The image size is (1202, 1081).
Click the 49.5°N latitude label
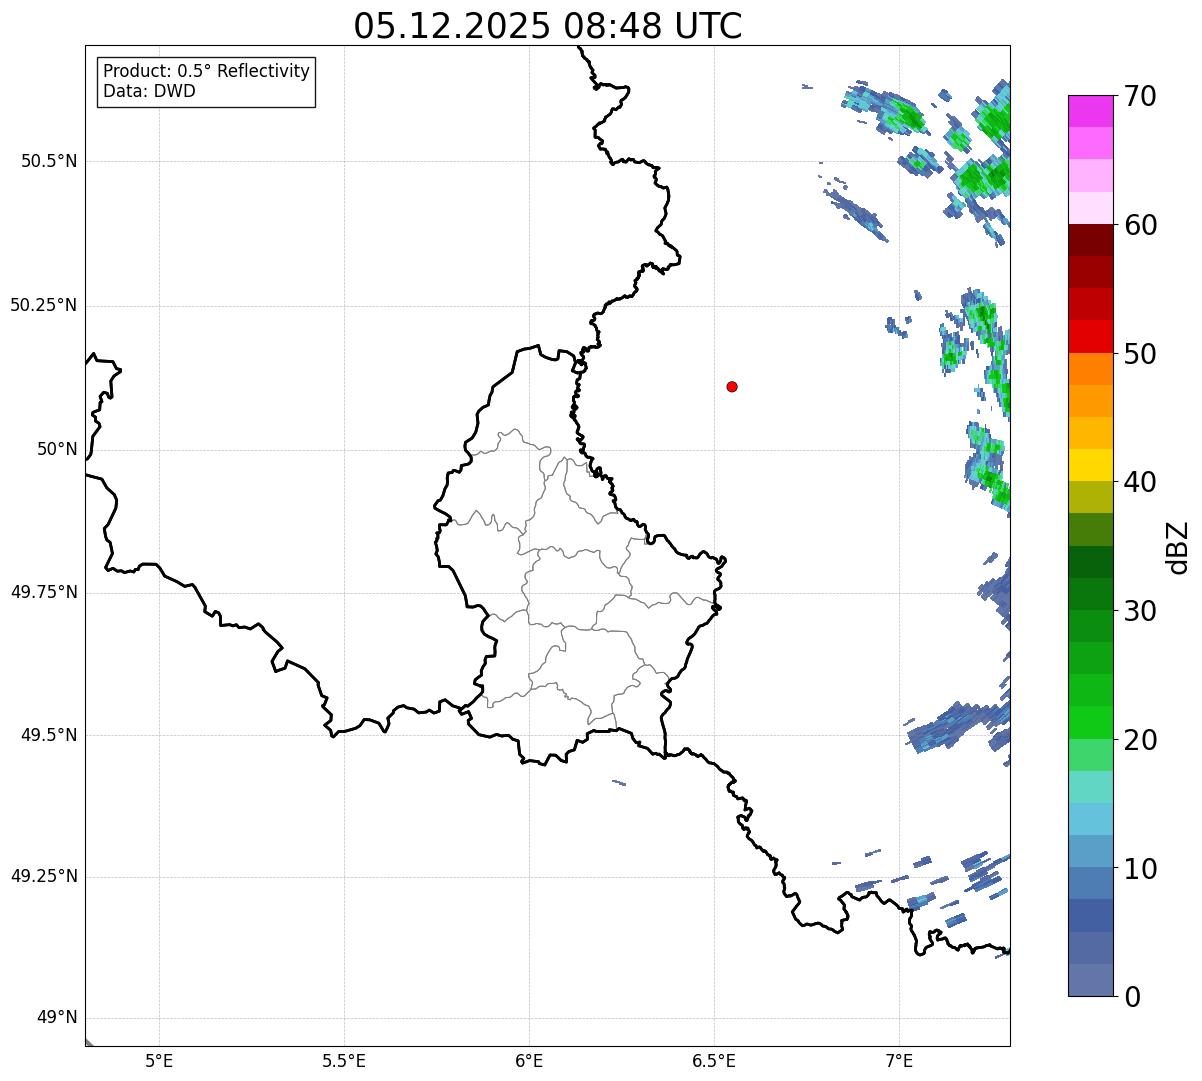click(x=49, y=735)
